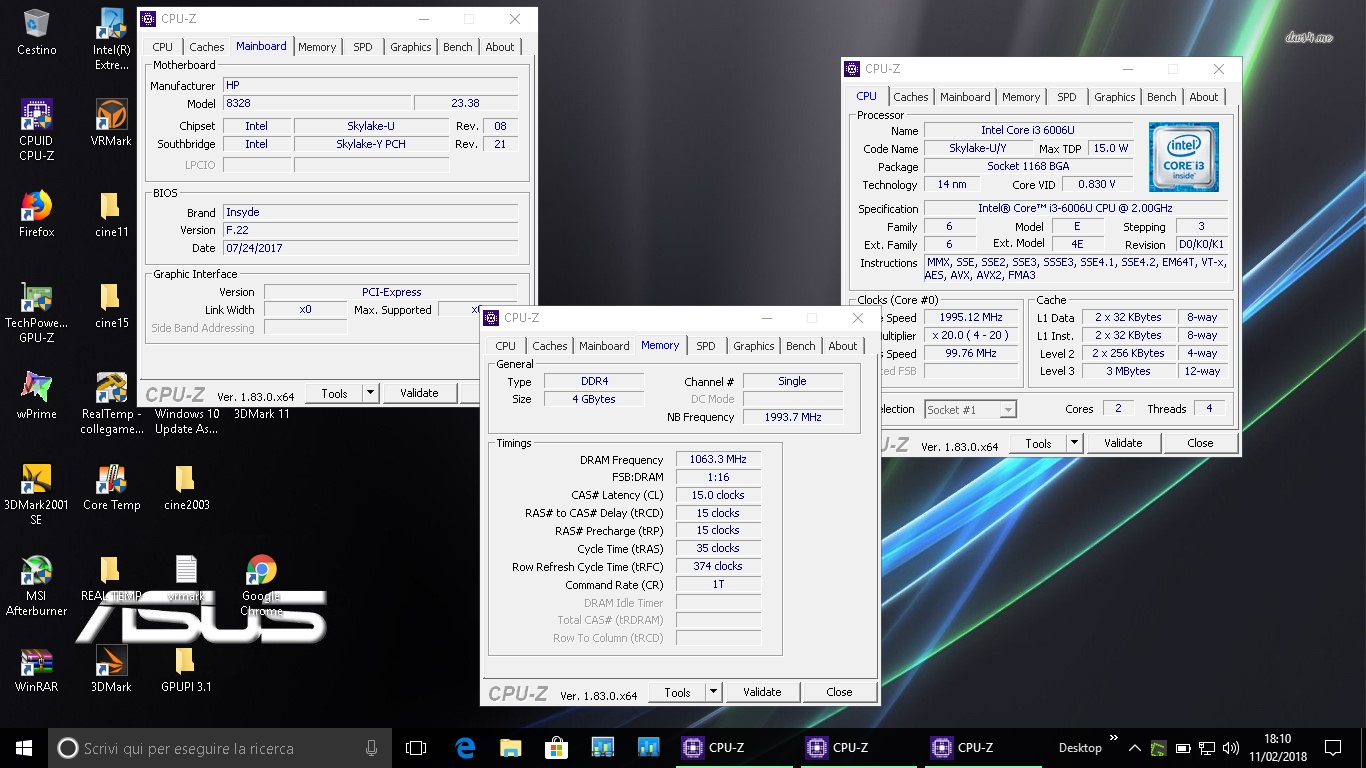Click Validate in the Mainboard window
1366x768 pixels.
(419, 393)
